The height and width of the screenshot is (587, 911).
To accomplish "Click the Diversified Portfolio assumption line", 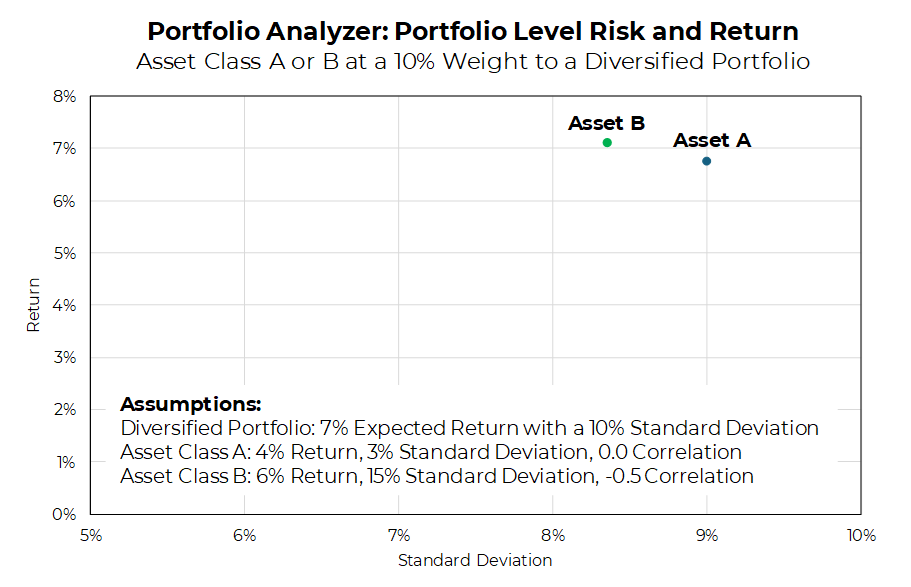I will [x=469, y=429].
